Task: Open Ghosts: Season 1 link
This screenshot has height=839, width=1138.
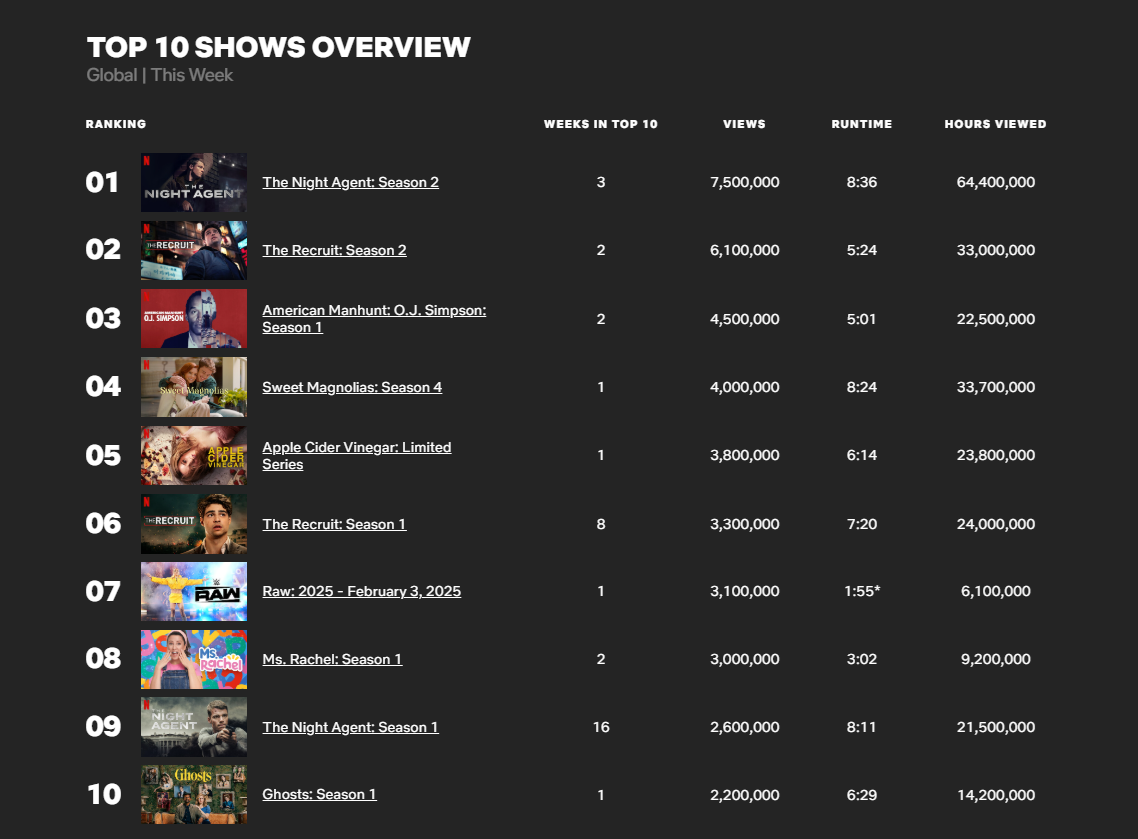Action: coord(319,795)
